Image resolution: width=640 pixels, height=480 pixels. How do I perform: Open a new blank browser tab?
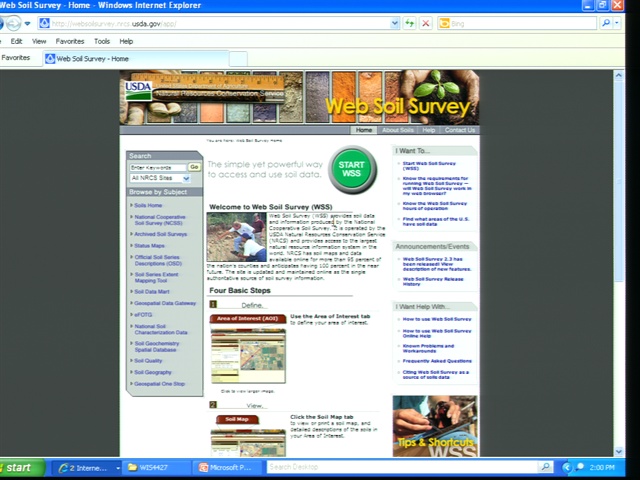point(238,59)
